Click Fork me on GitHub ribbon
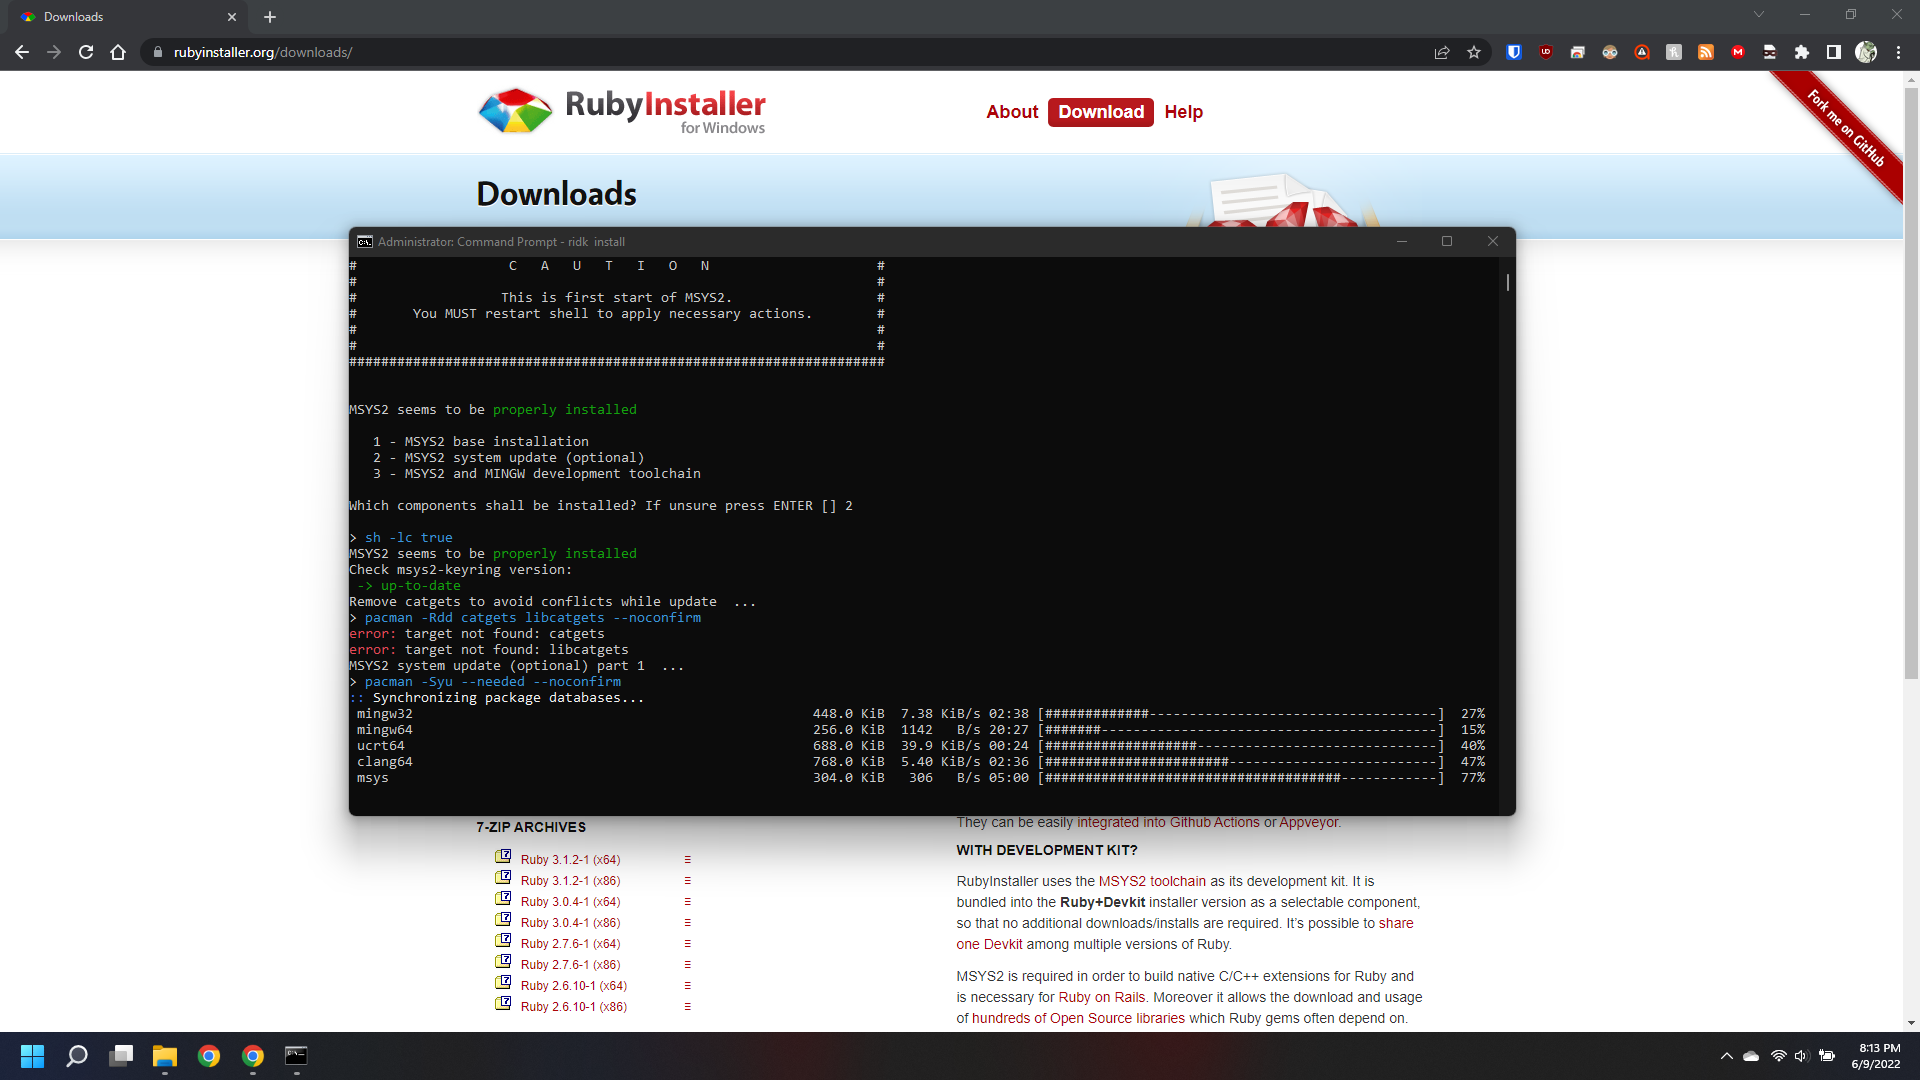This screenshot has height=1080, width=1920. coord(1846,128)
